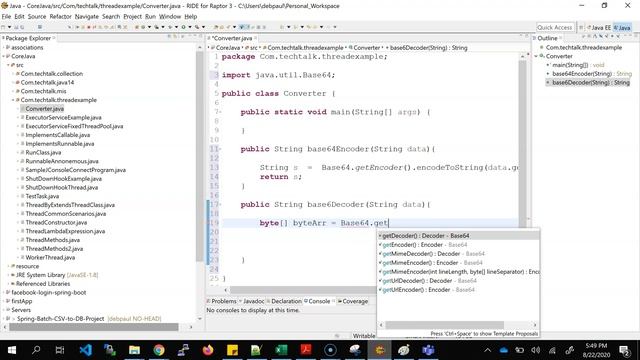The height and width of the screenshot is (360, 640).
Task: Click the editor horizontal scrollbar
Action: tap(302, 290)
